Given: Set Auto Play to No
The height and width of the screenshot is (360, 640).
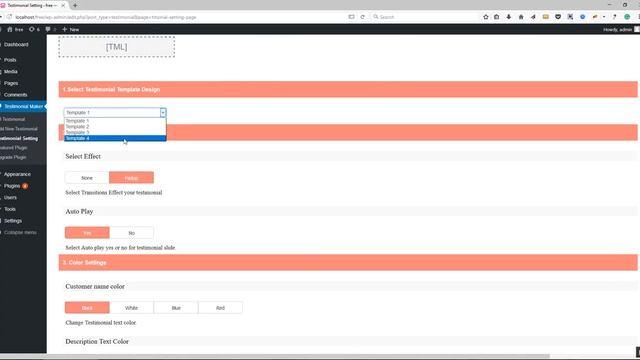Looking at the screenshot, I should point(131,233).
